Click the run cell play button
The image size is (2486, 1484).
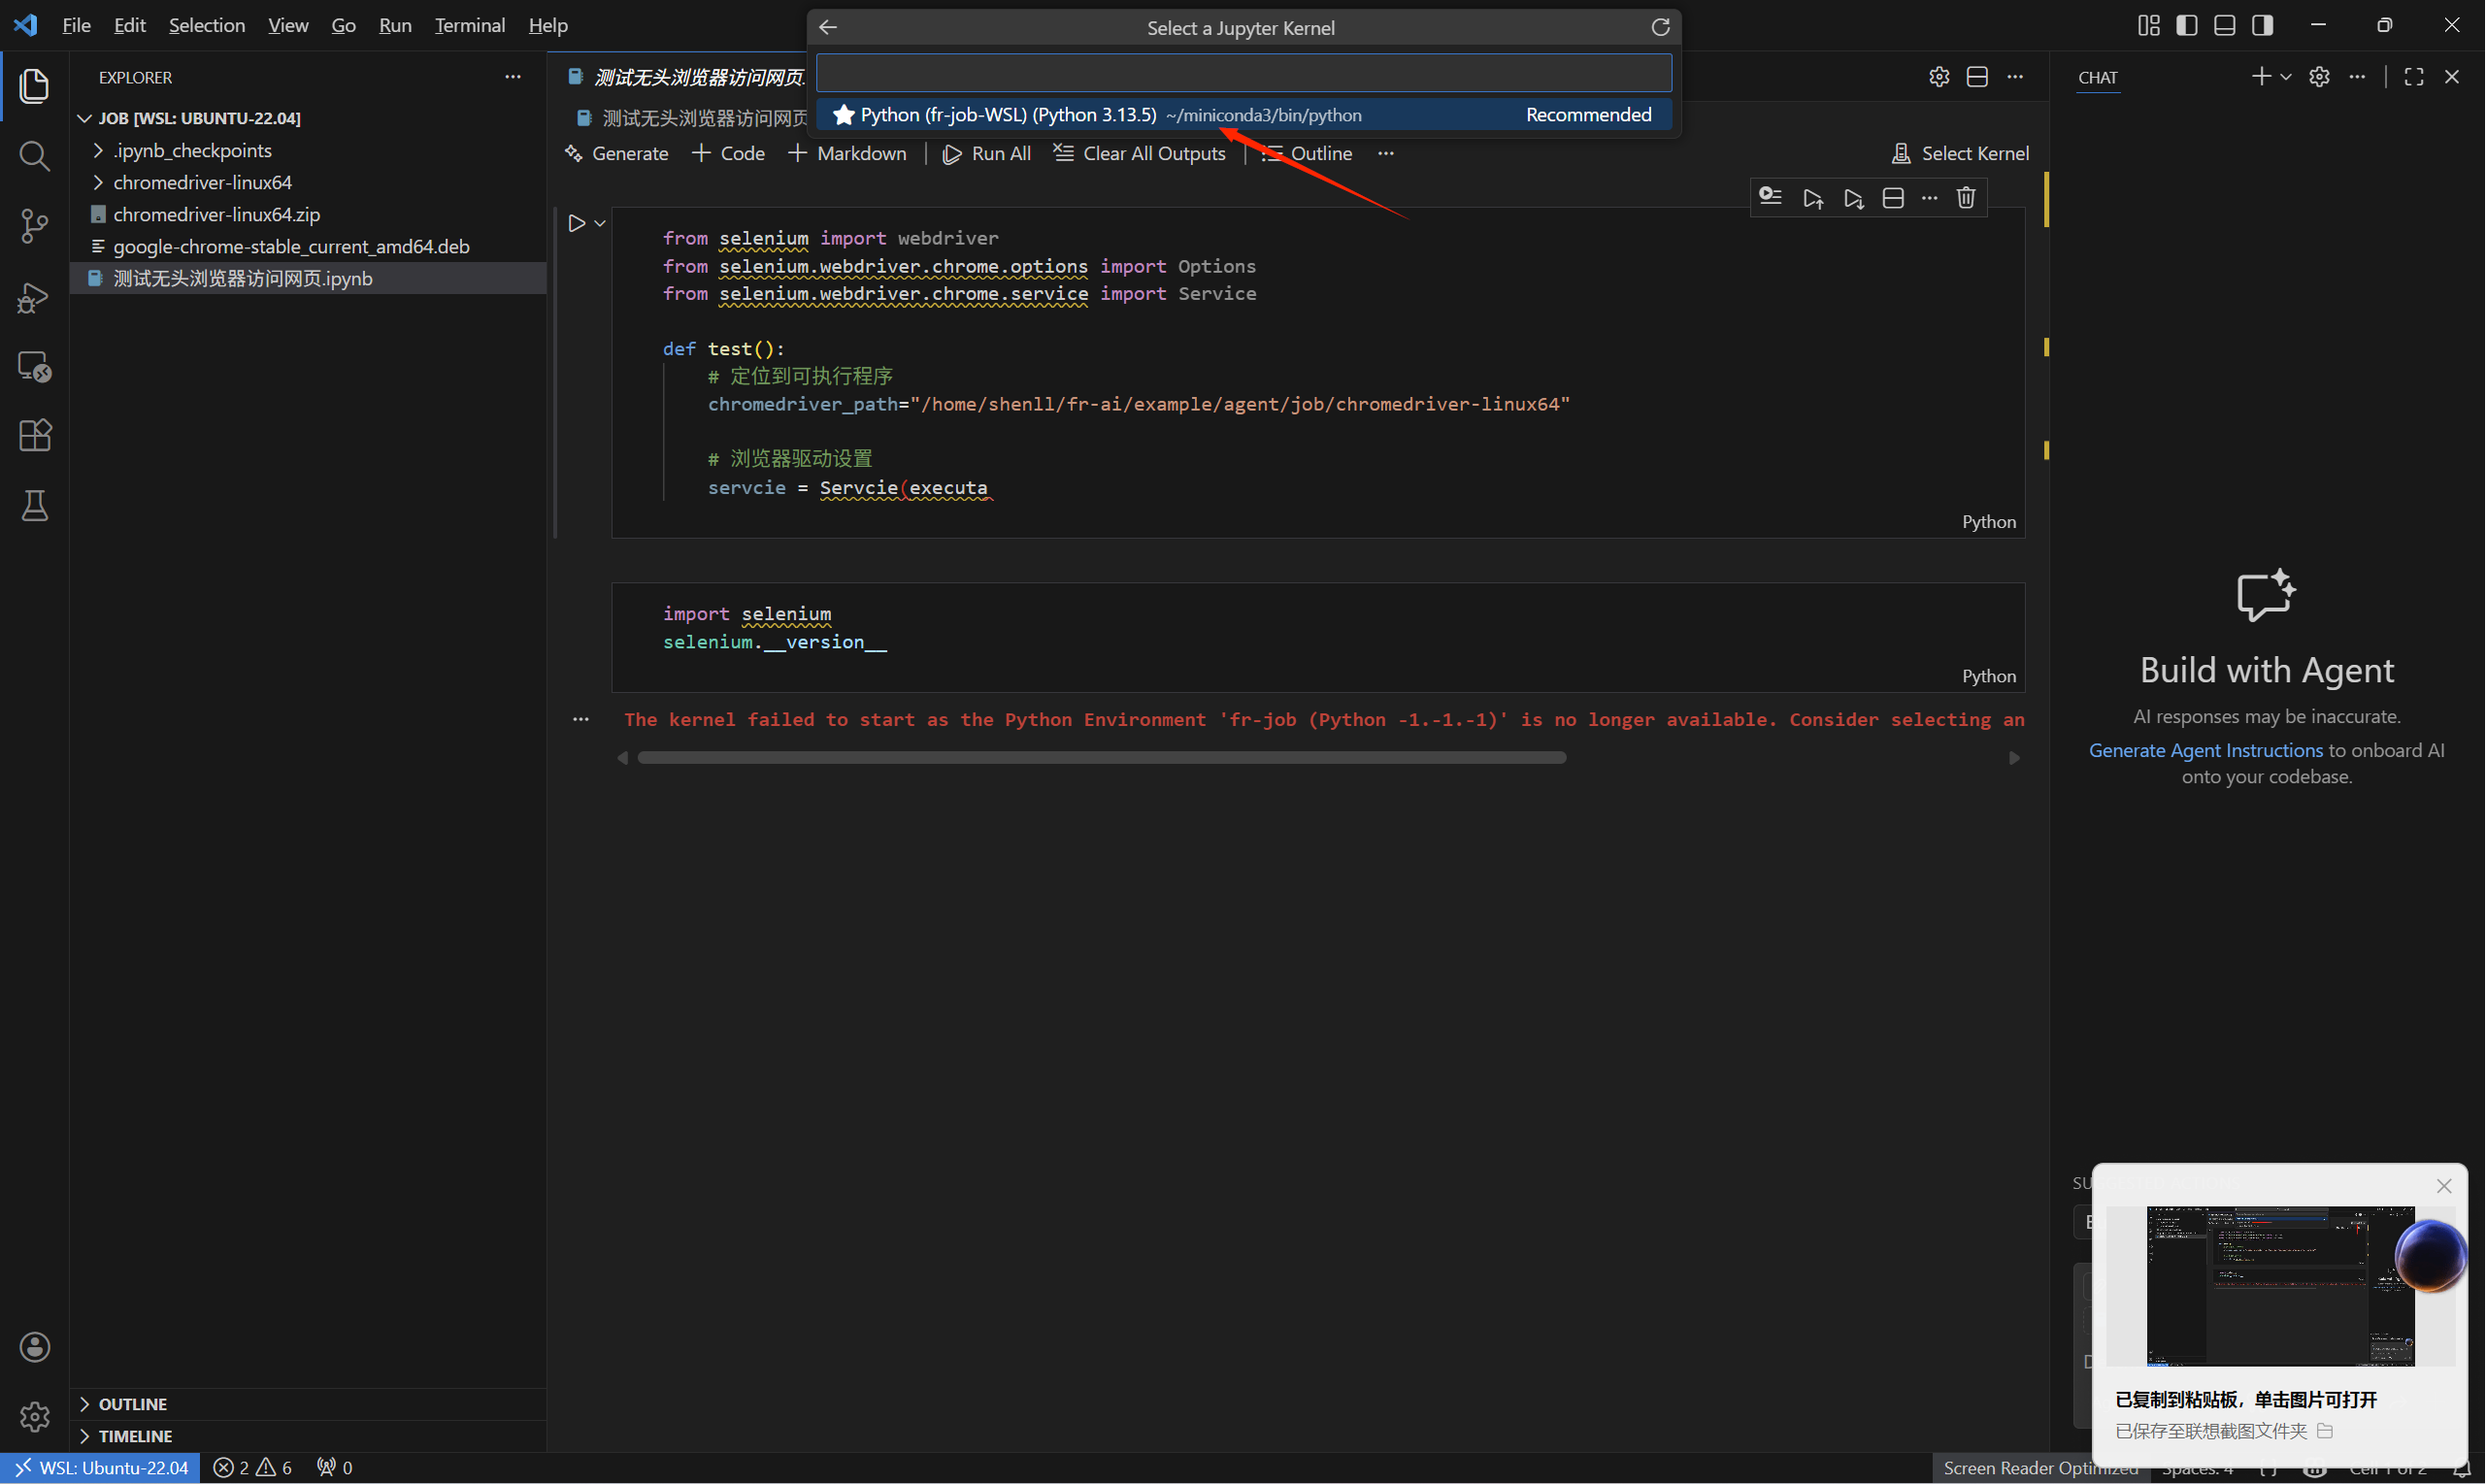[576, 223]
